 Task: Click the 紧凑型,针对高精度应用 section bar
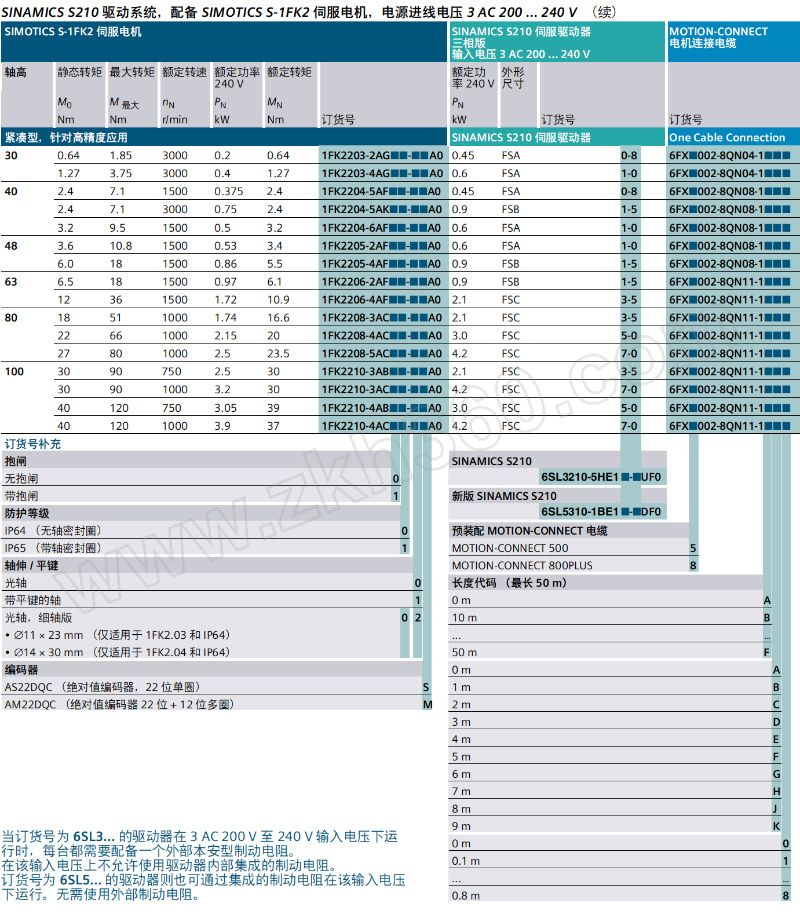point(67,137)
